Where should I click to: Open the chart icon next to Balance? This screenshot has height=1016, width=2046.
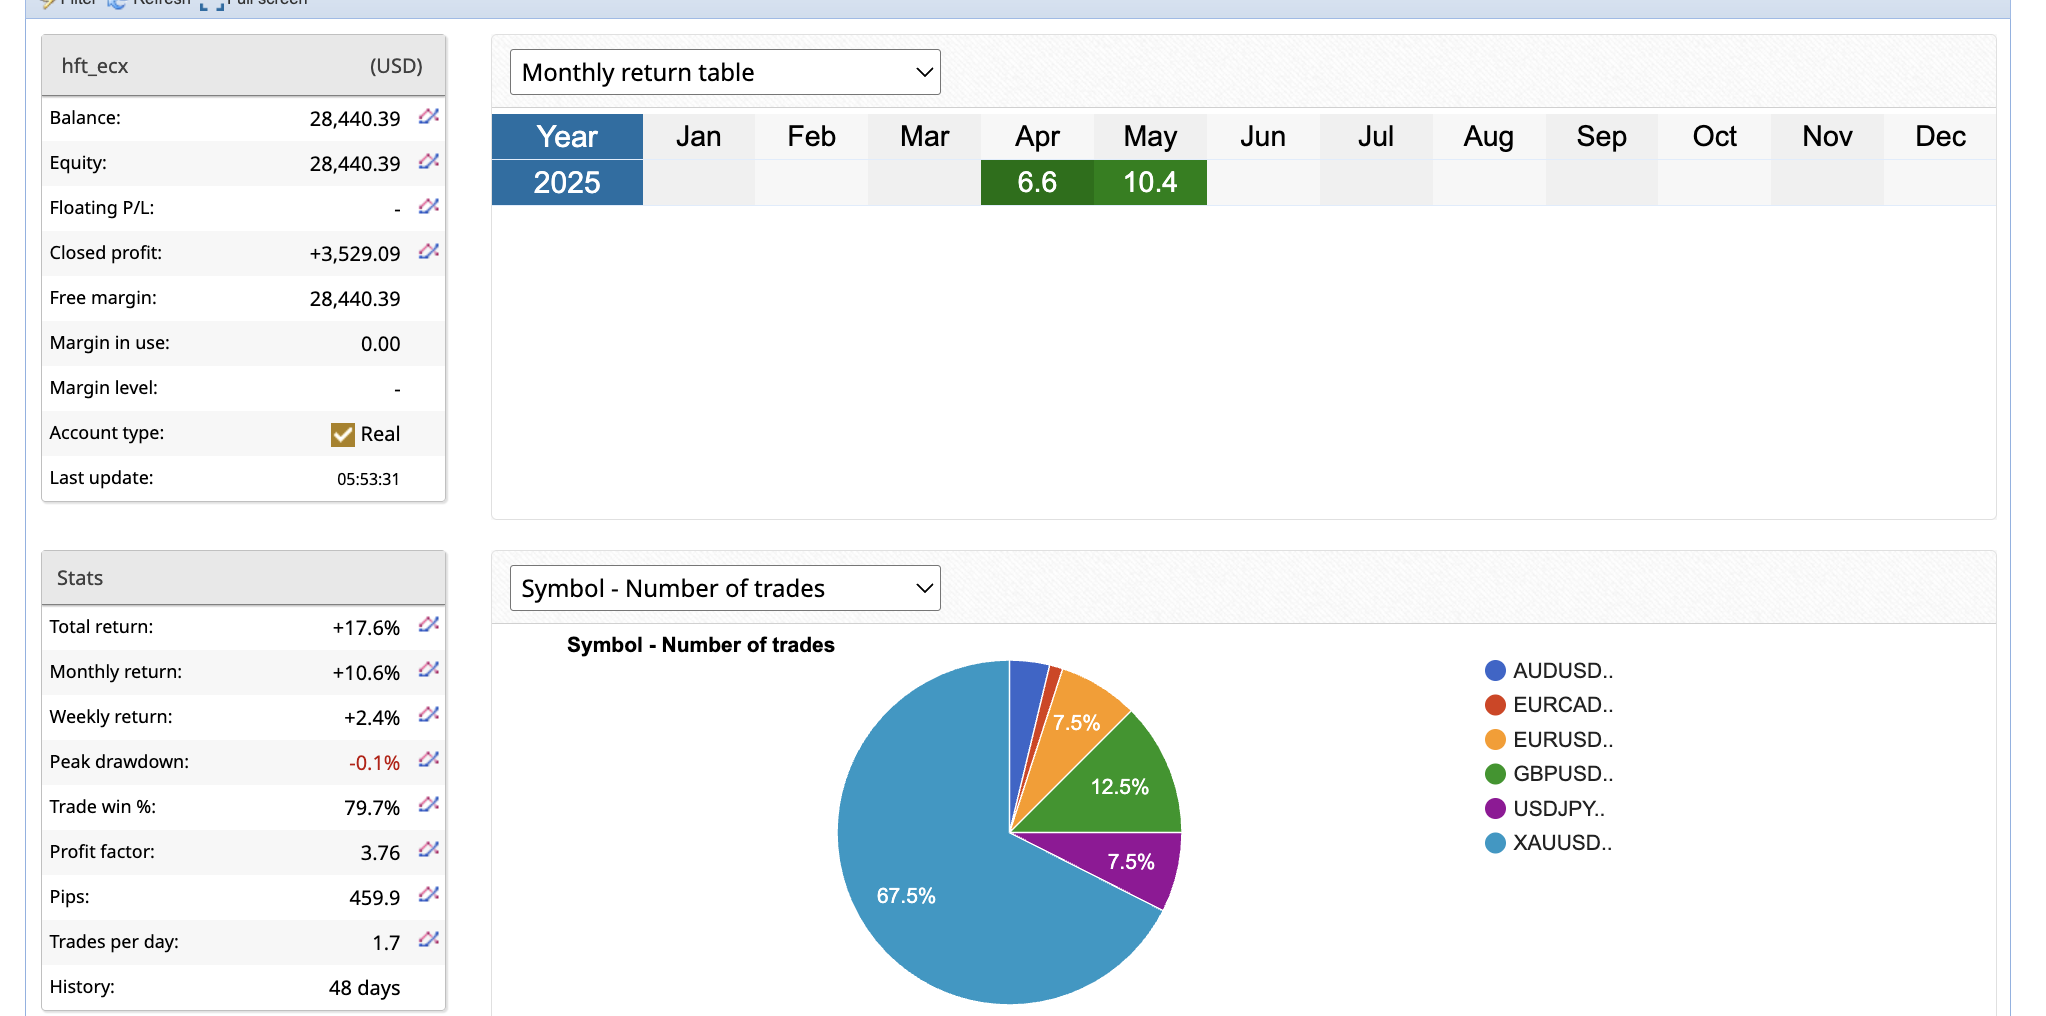pos(429,117)
